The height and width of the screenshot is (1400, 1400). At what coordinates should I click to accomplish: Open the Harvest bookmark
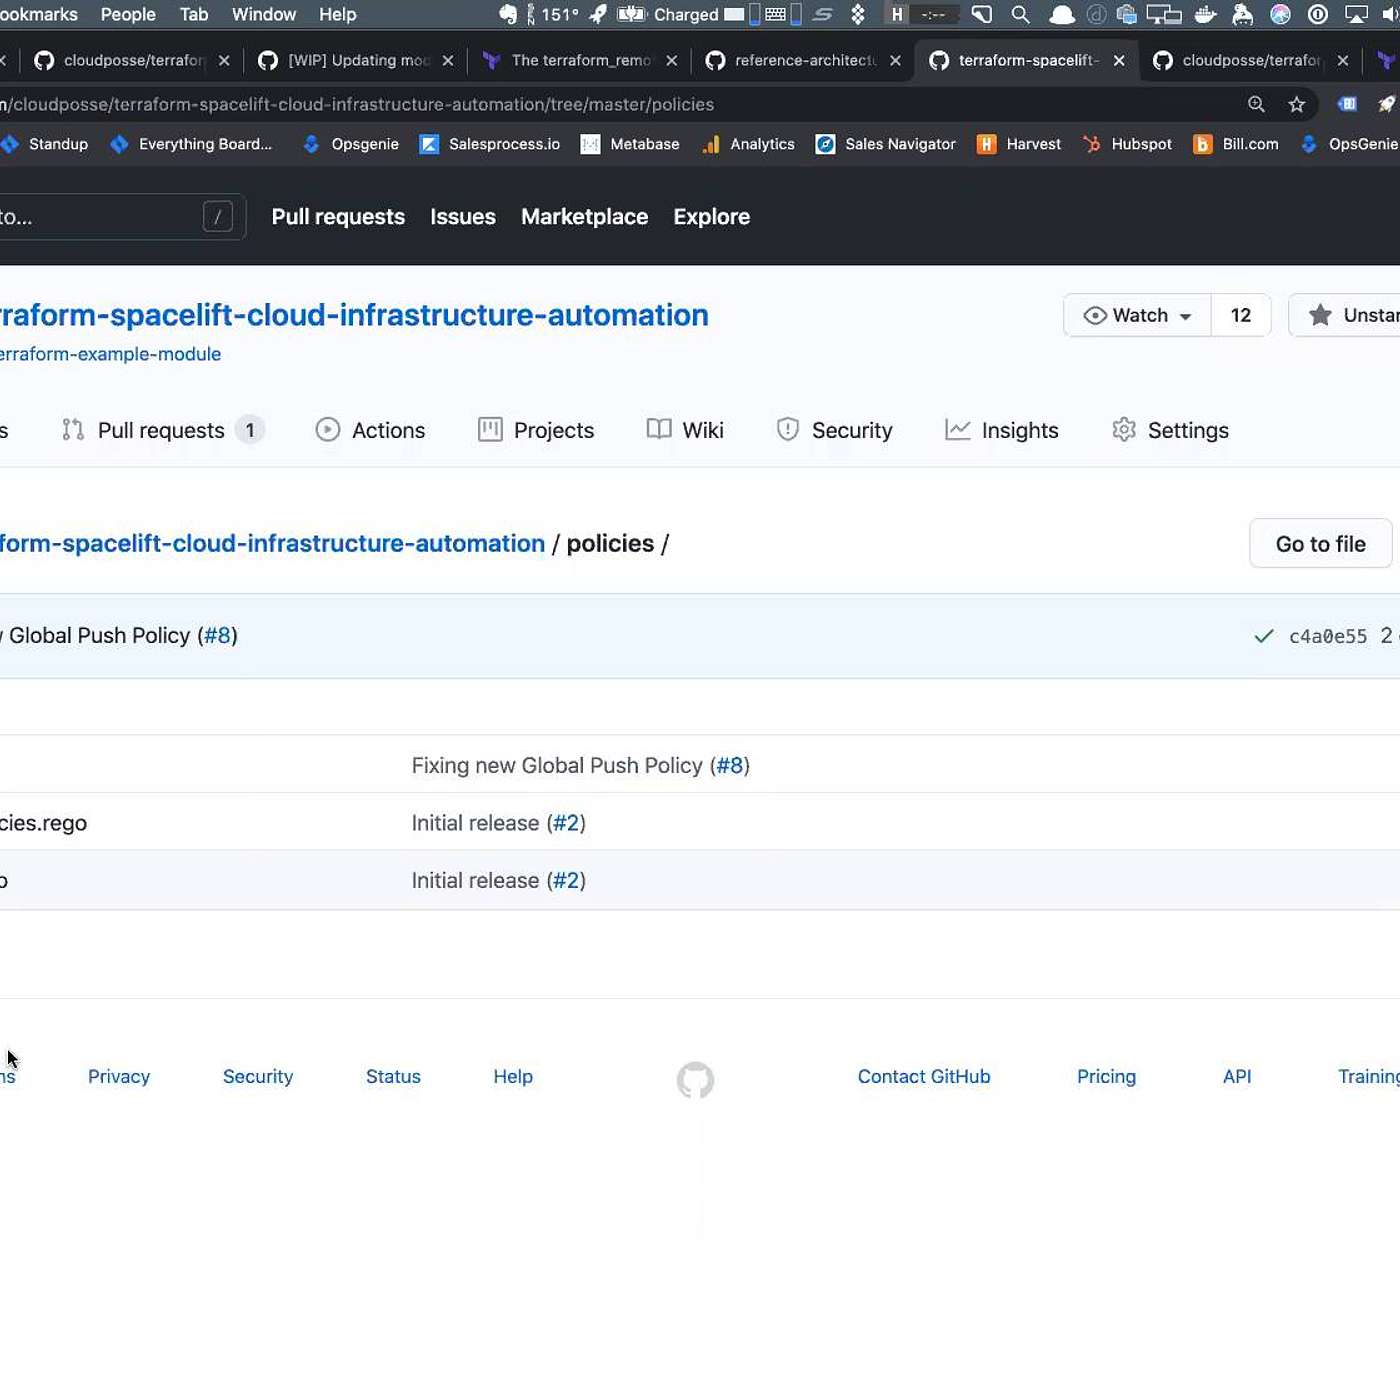tap(1019, 144)
